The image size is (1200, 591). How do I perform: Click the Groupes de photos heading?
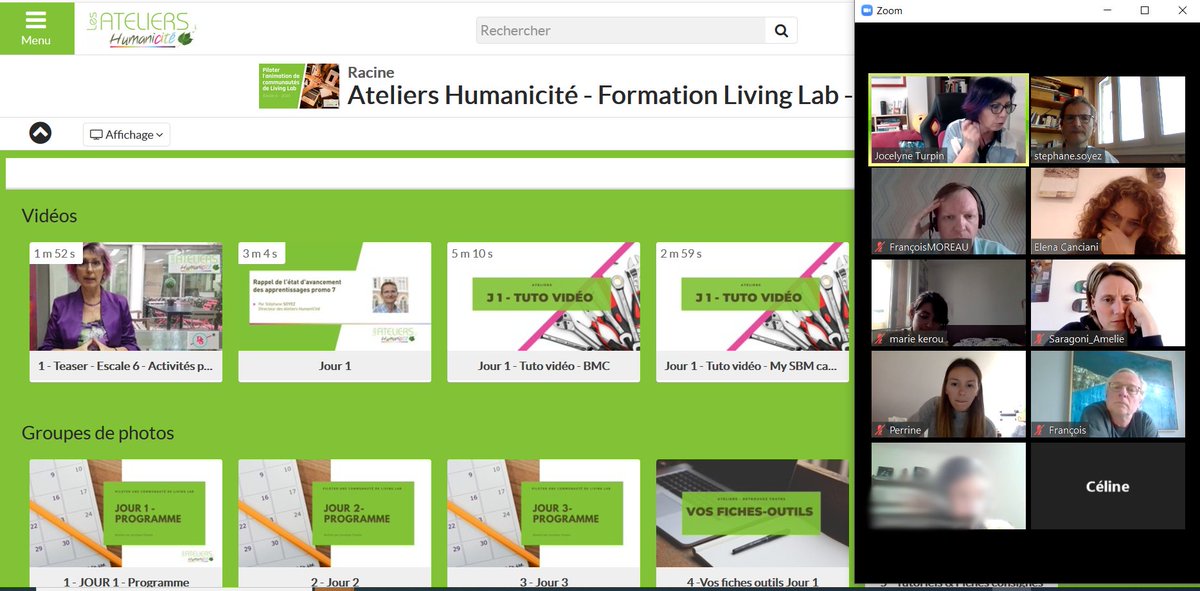(x=98, y=433)
